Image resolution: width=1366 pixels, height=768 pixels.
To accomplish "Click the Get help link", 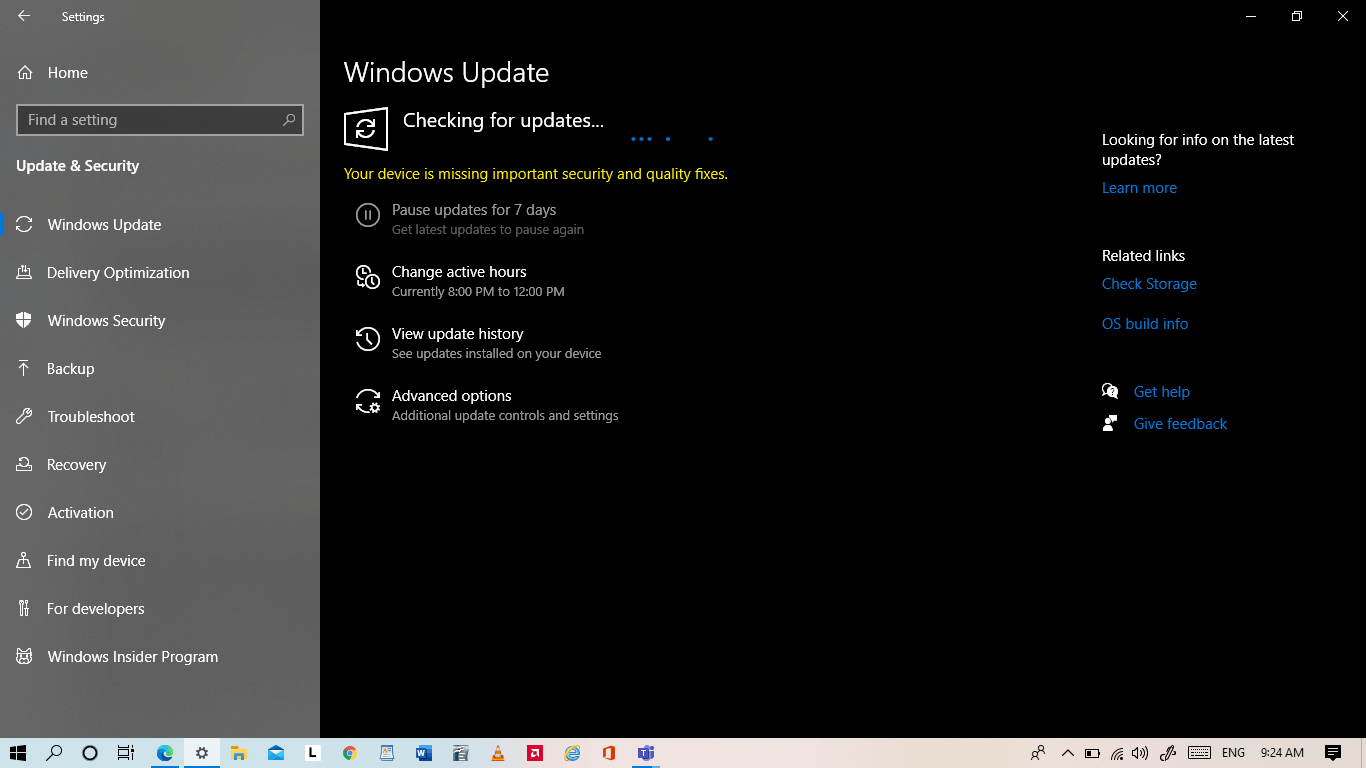I will (x=1162, y=392).
